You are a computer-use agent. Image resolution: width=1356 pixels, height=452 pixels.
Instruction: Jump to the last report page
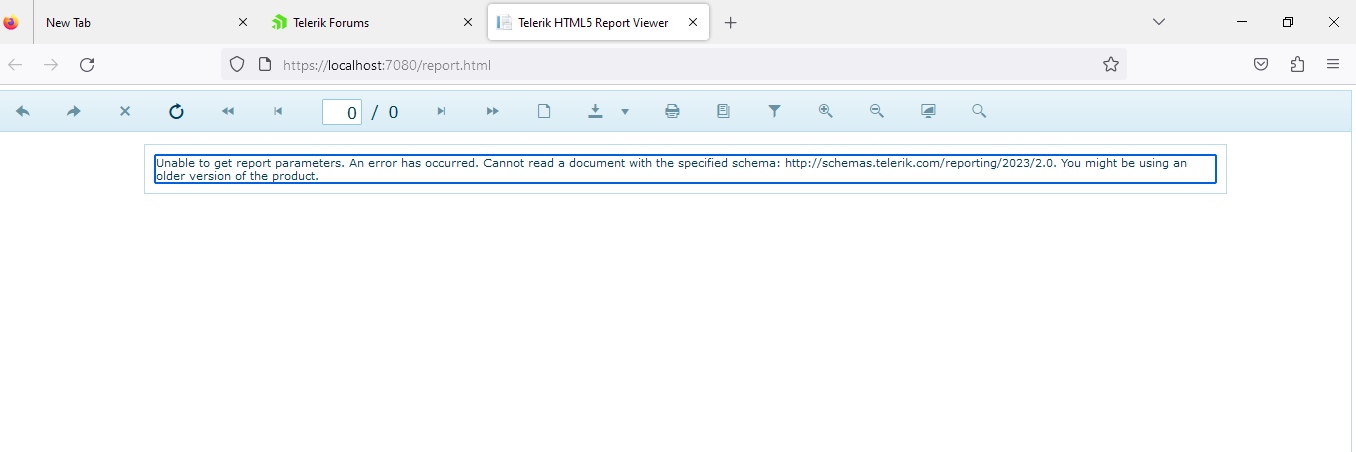[x=492, y=112]
